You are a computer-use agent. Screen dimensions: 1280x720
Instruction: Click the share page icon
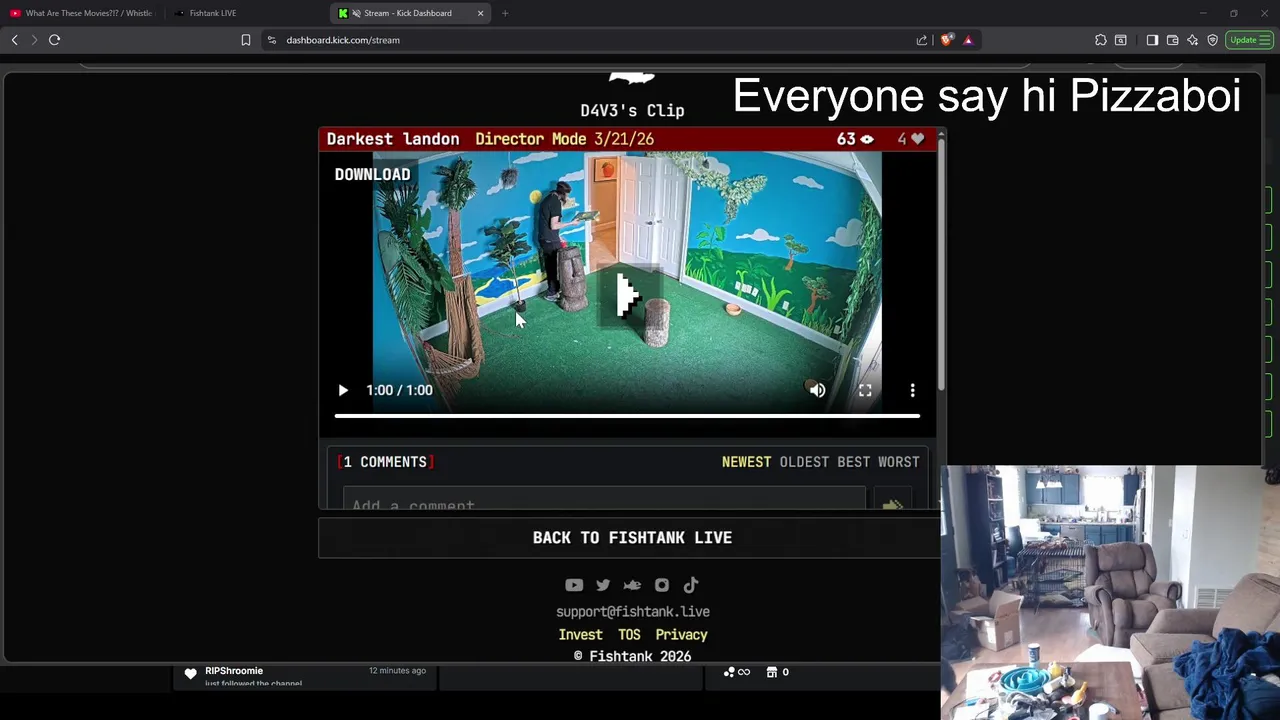click(x=922, y=40)
